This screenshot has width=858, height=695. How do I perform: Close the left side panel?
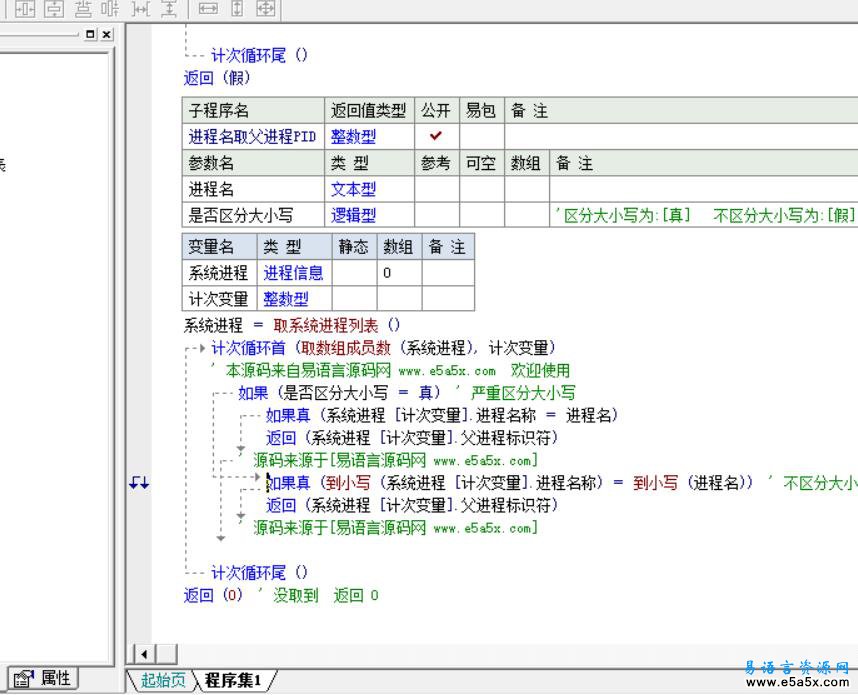(x=107, y=34)
